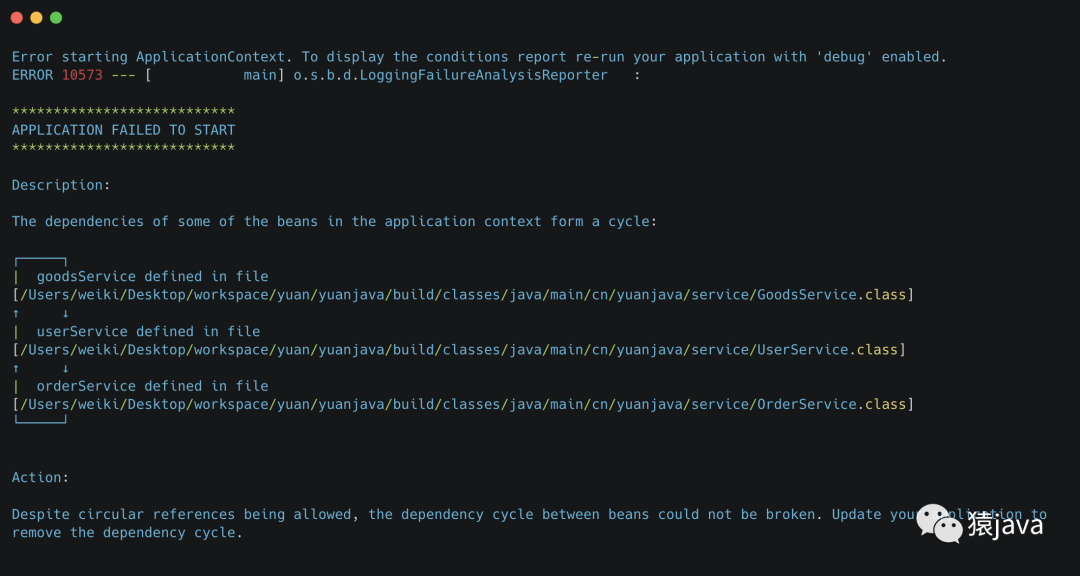
Task: Click the red close window button
Action: pos(17,18)
